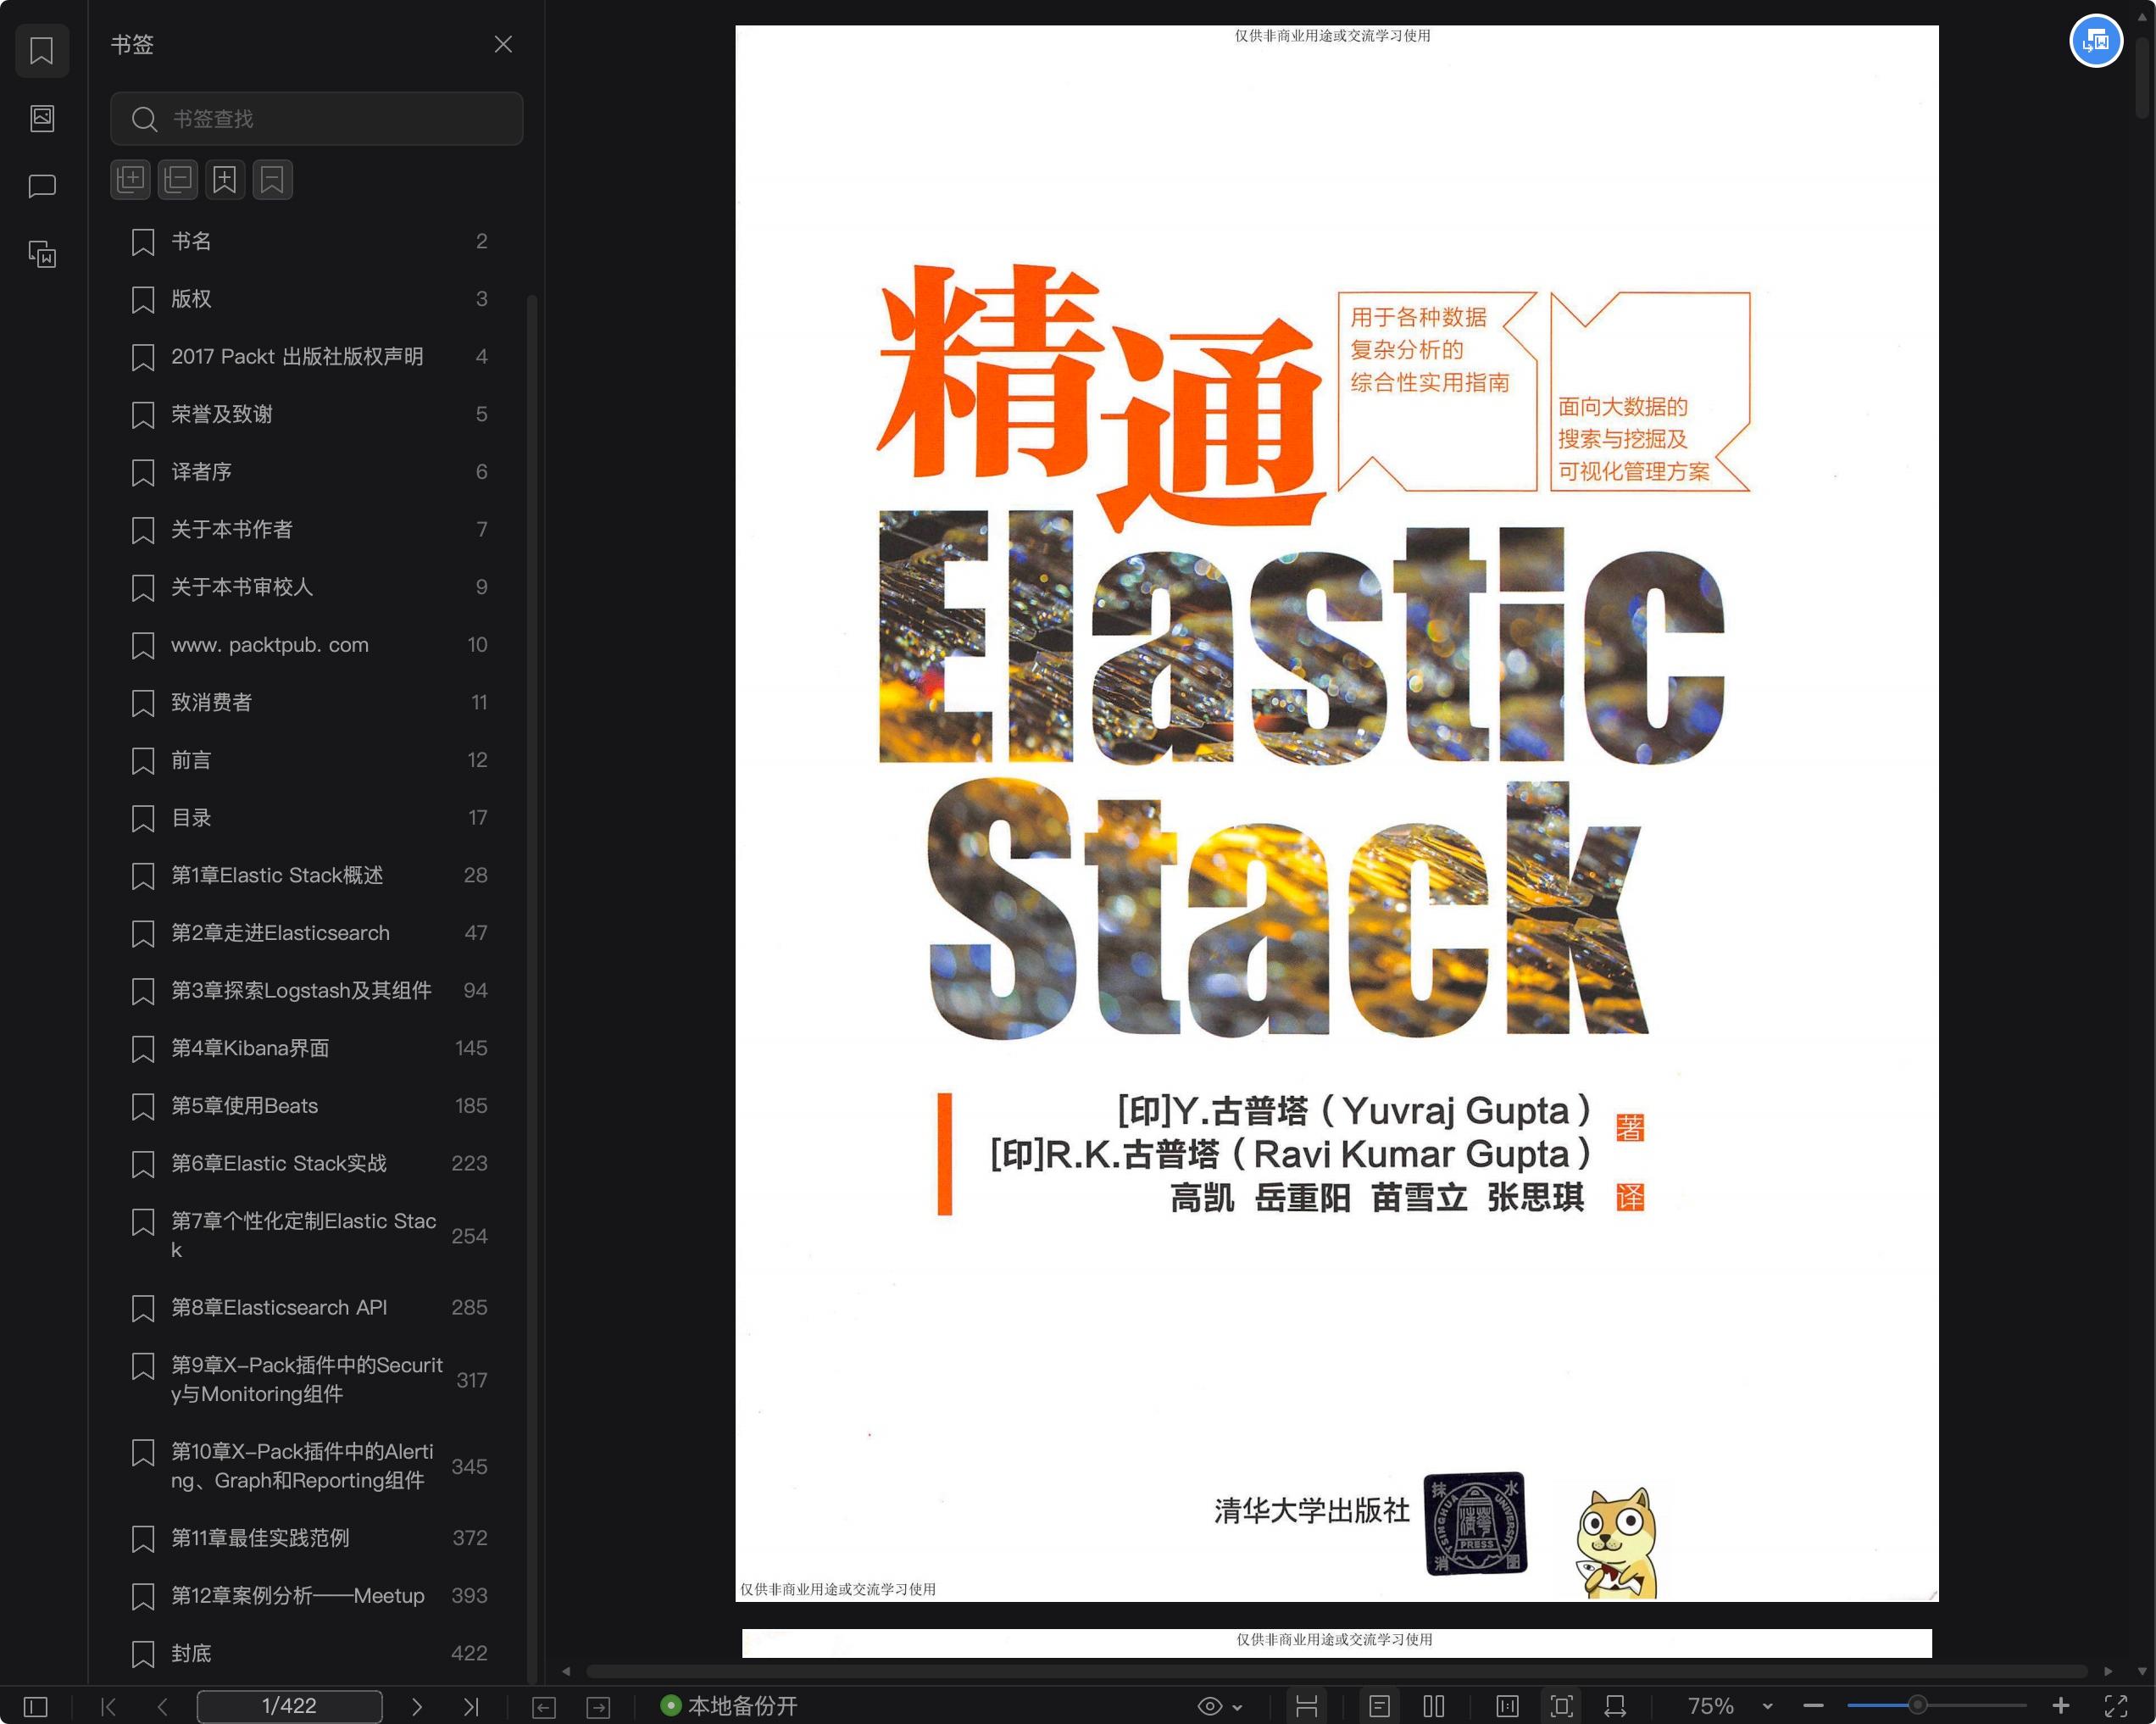Image resolution: width=2156 pixels, height=1724 pixels.
Task: Collapse all bookmarks icon
Action: coord(178,180)
